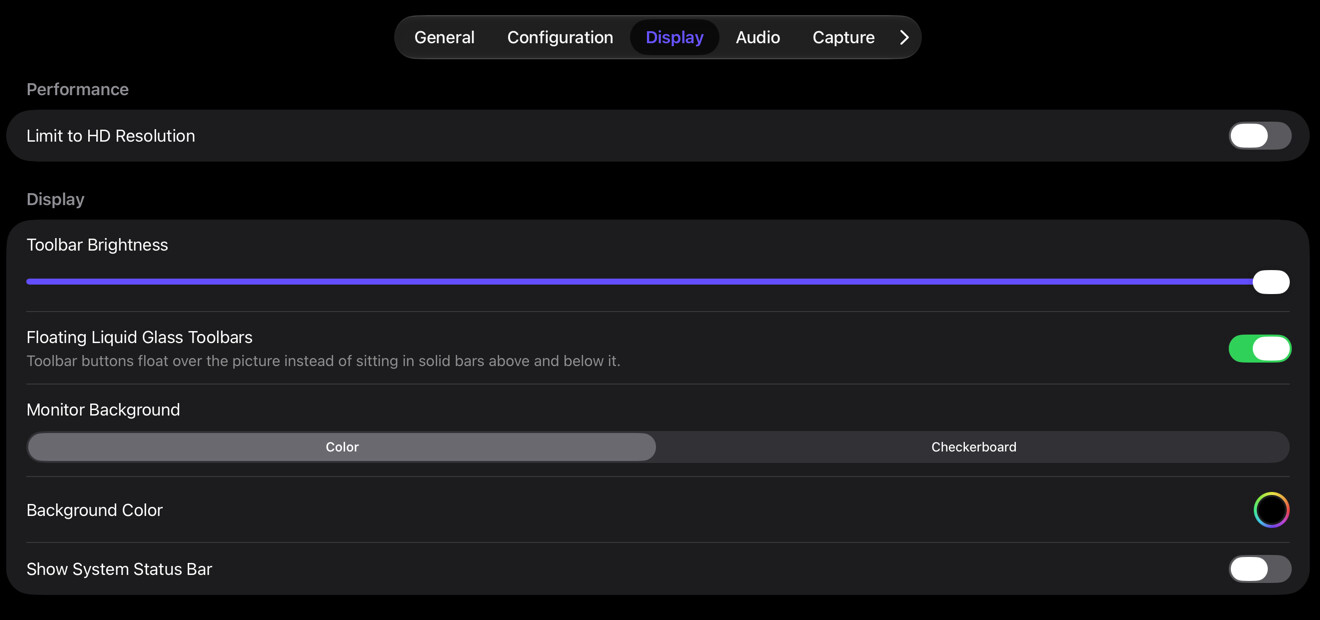Choose Color for Monitor Background
1320x620 pixels.
click(342, 447)
